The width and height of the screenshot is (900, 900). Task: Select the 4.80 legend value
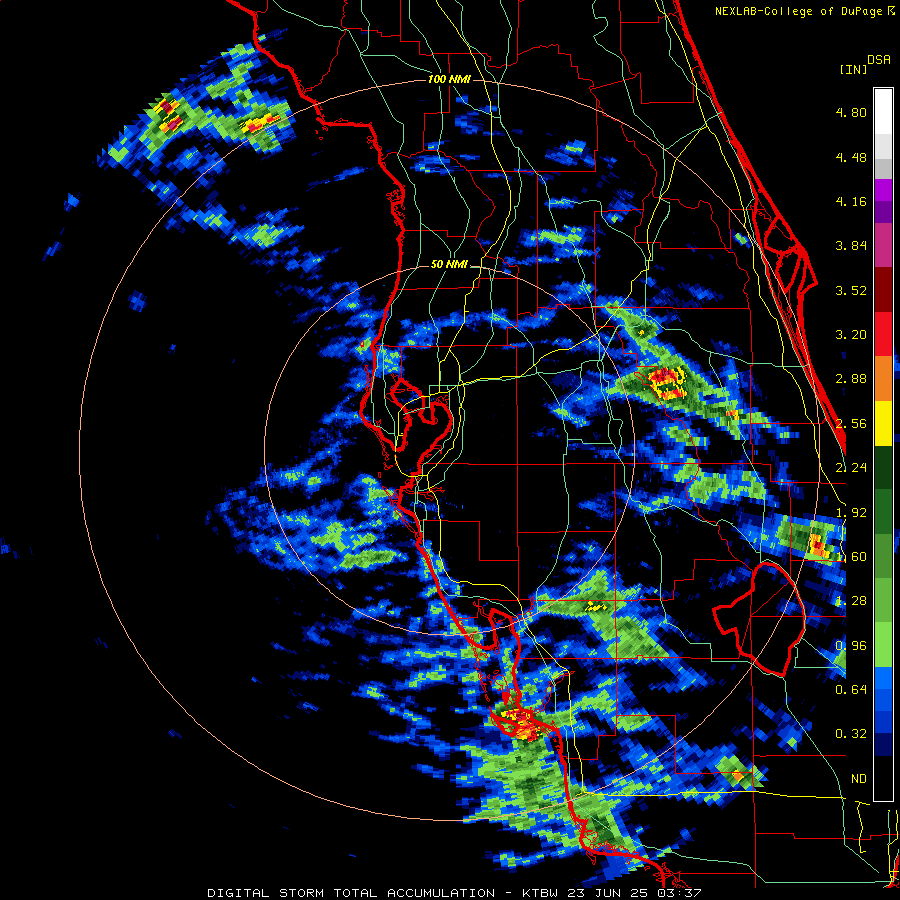851,112
